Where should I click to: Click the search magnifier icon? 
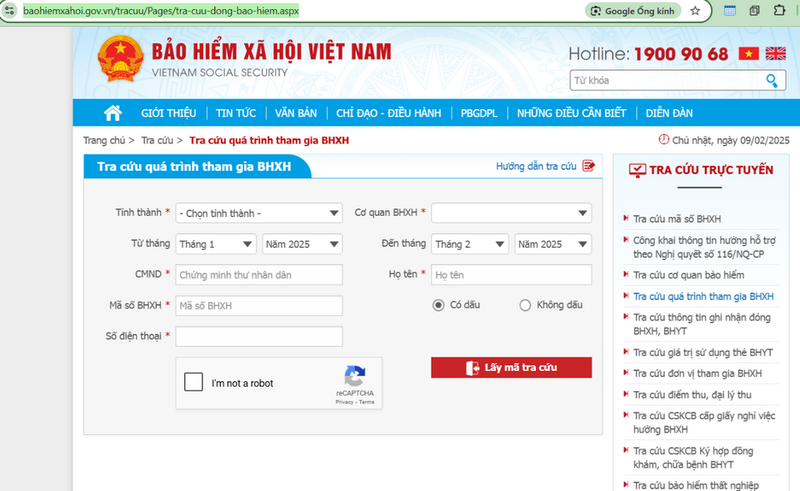[771, 81]
